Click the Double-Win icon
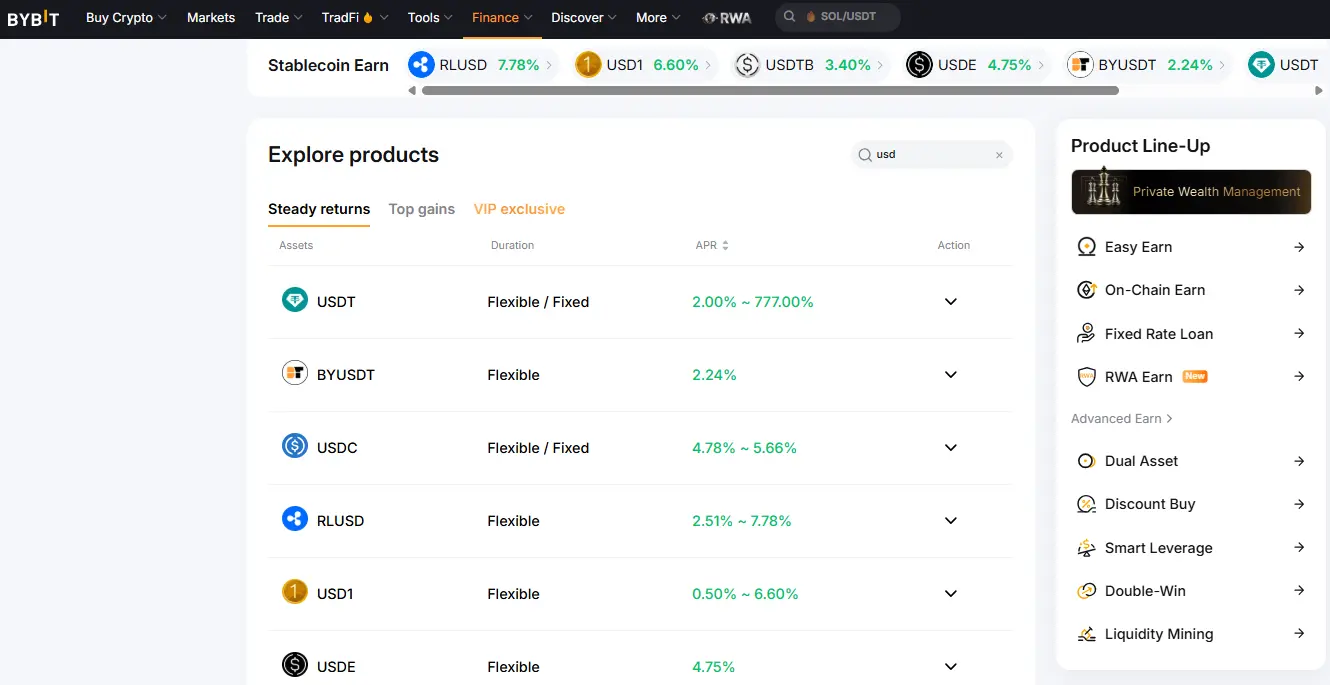Image resolution: width=1330 pixels, height=685 pixels. (1086, 591)
